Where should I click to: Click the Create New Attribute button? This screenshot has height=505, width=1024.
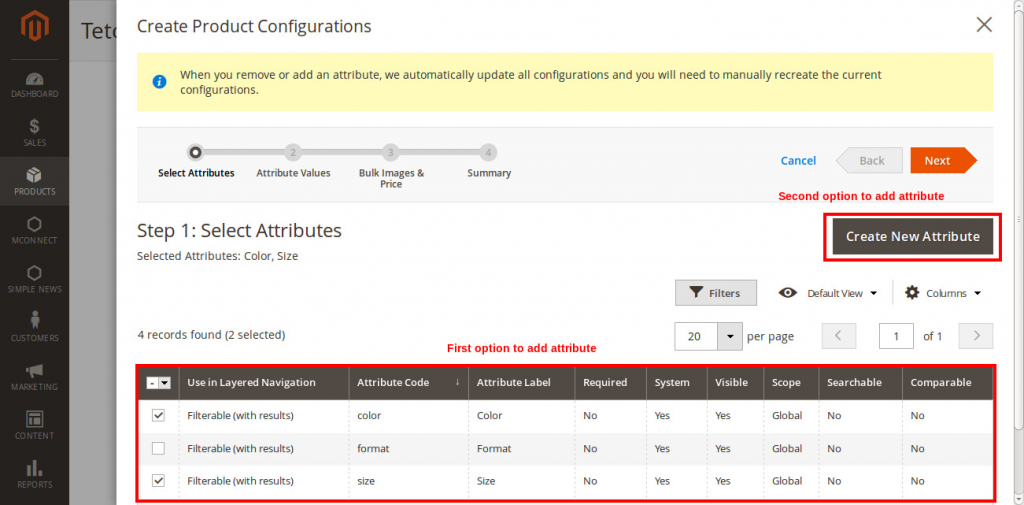tap(912, 237)
